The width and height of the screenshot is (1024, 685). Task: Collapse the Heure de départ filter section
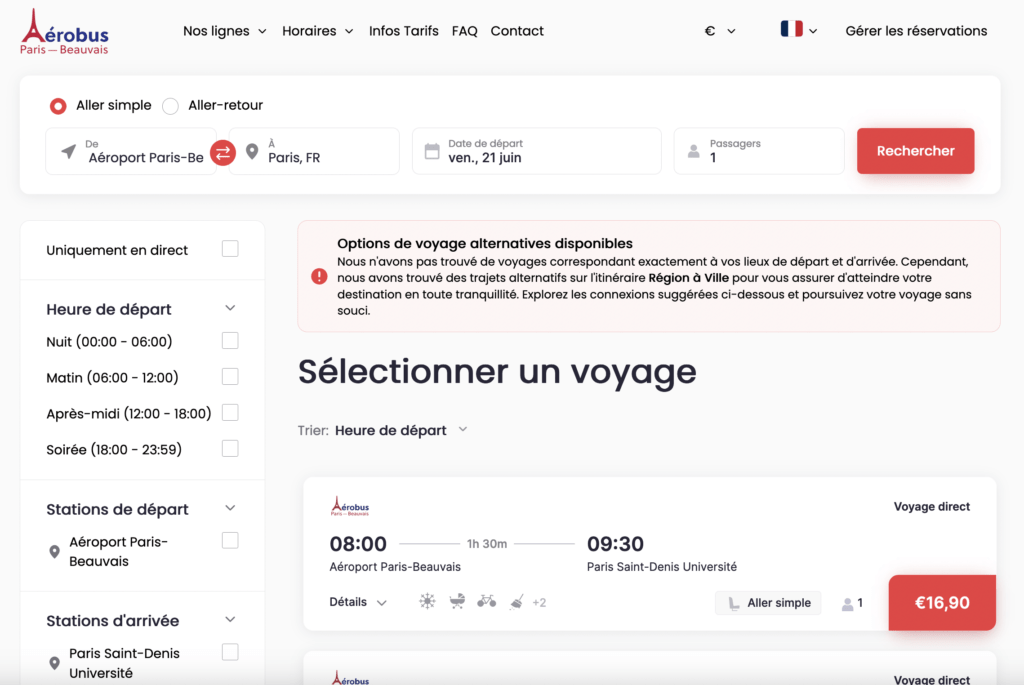coord(230,308)
